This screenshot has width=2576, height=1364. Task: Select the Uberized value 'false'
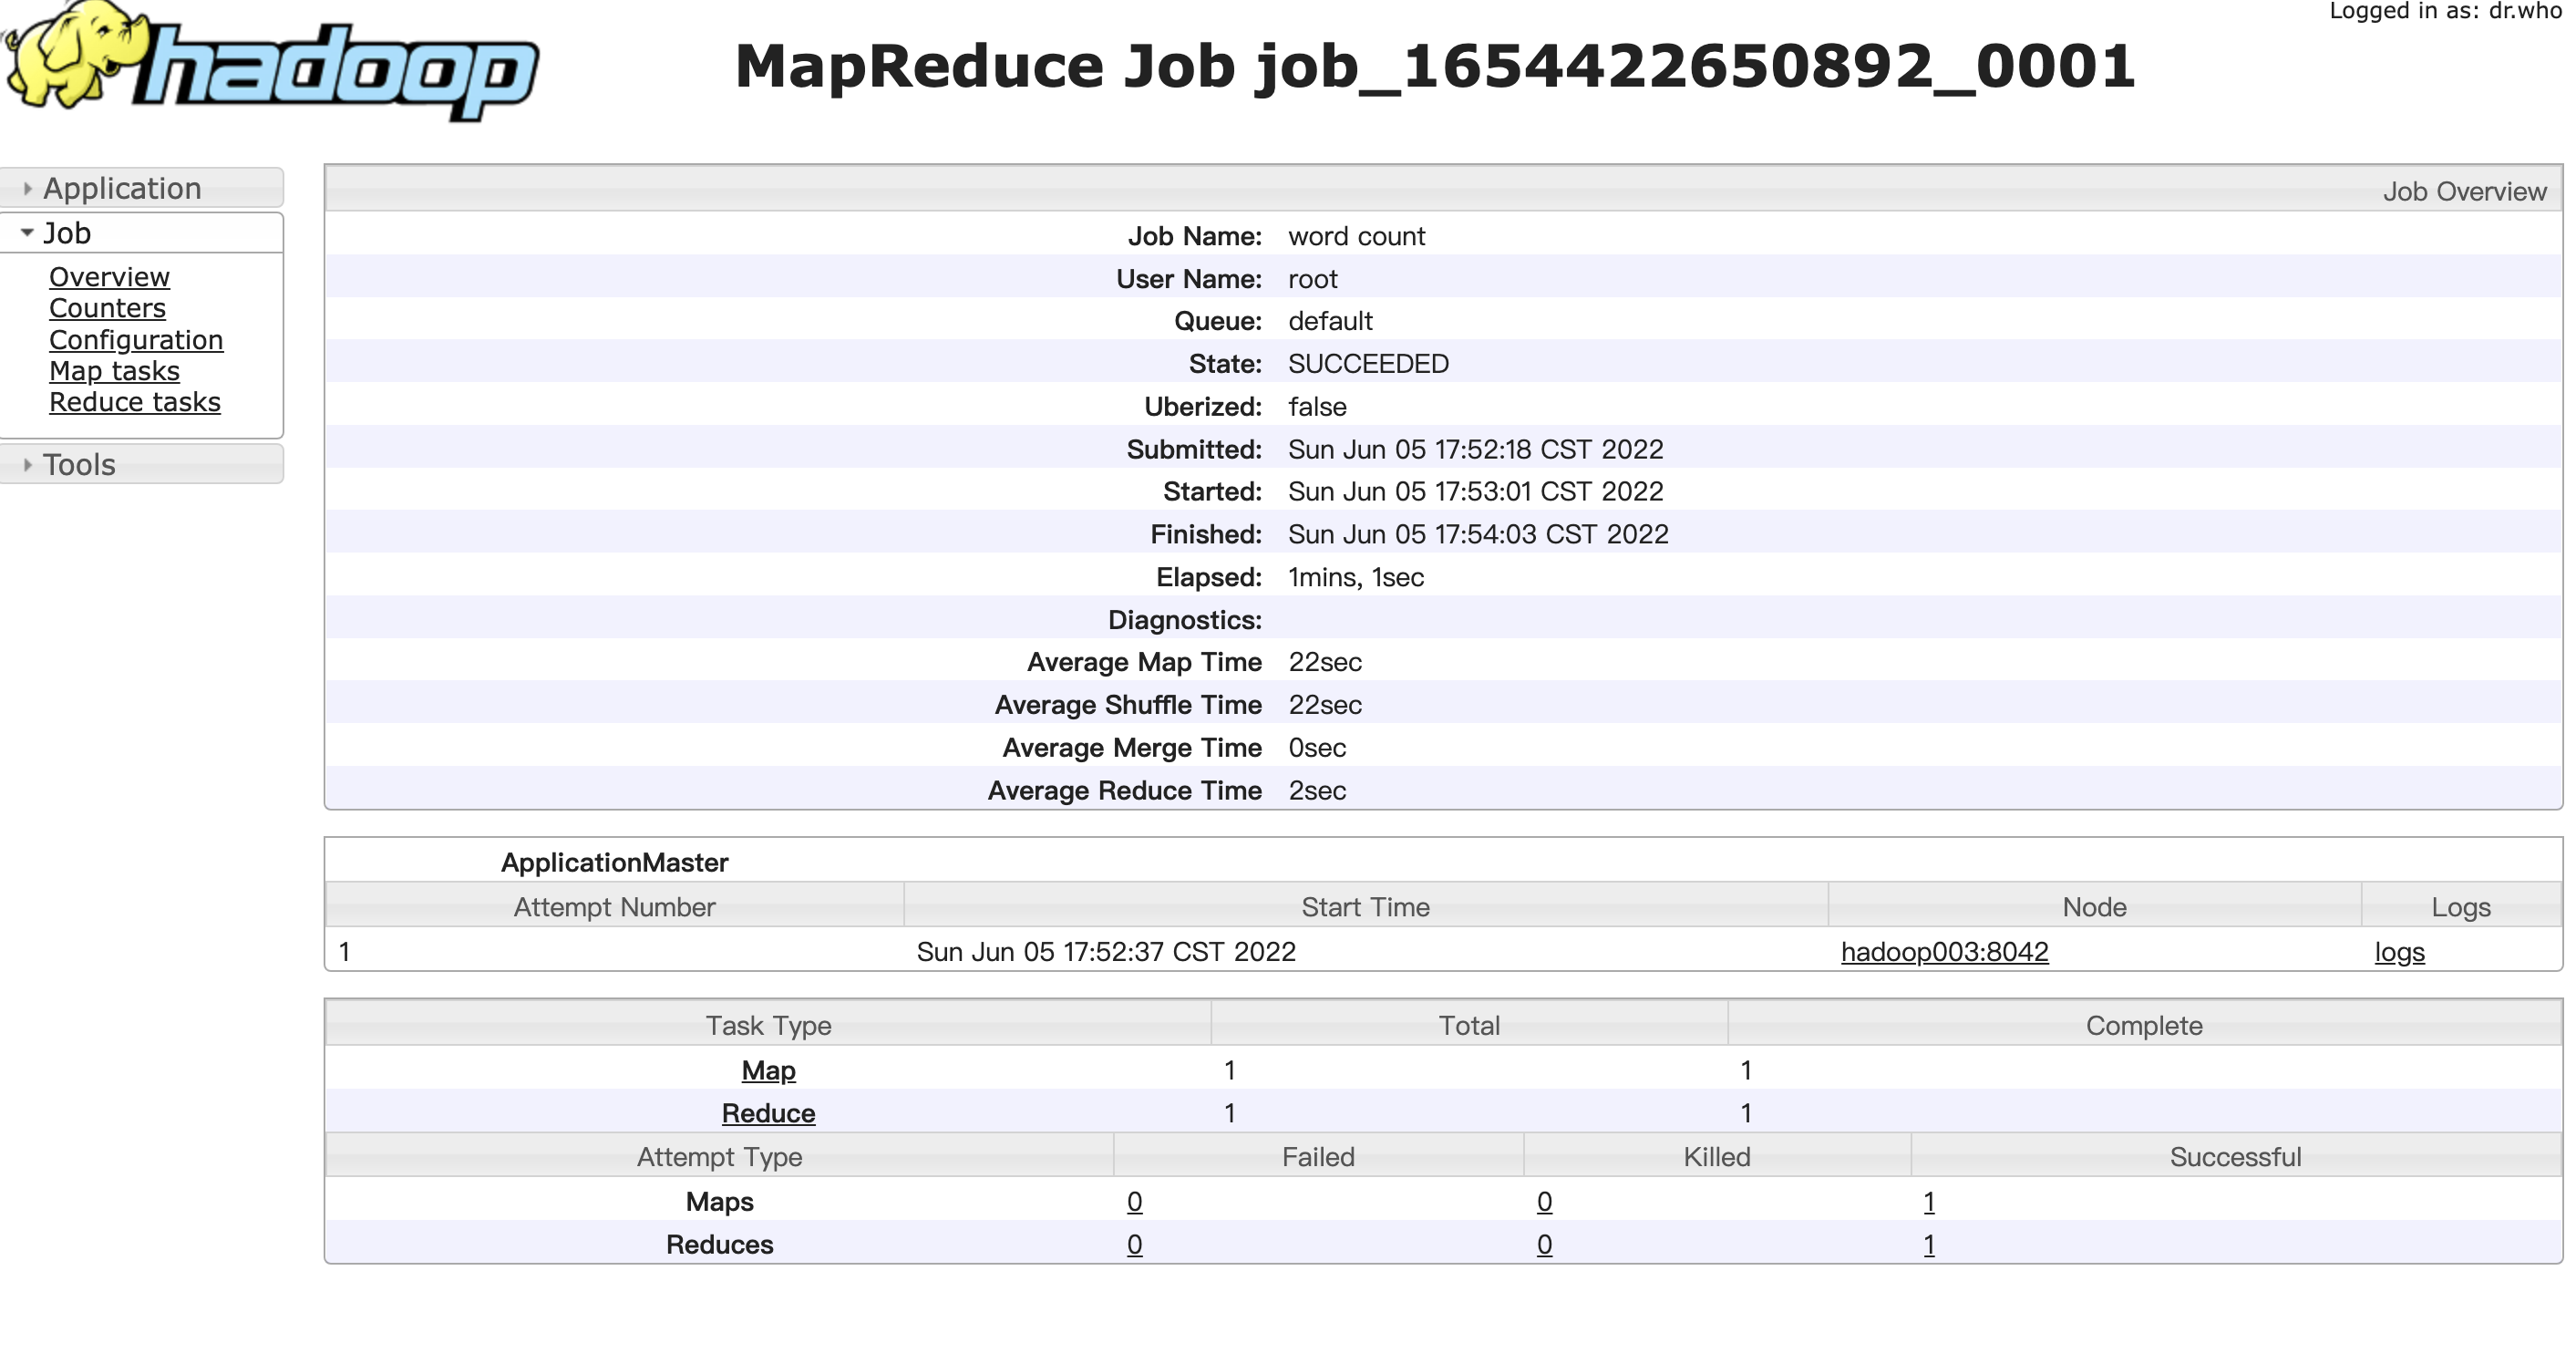tap(1317, 407)
